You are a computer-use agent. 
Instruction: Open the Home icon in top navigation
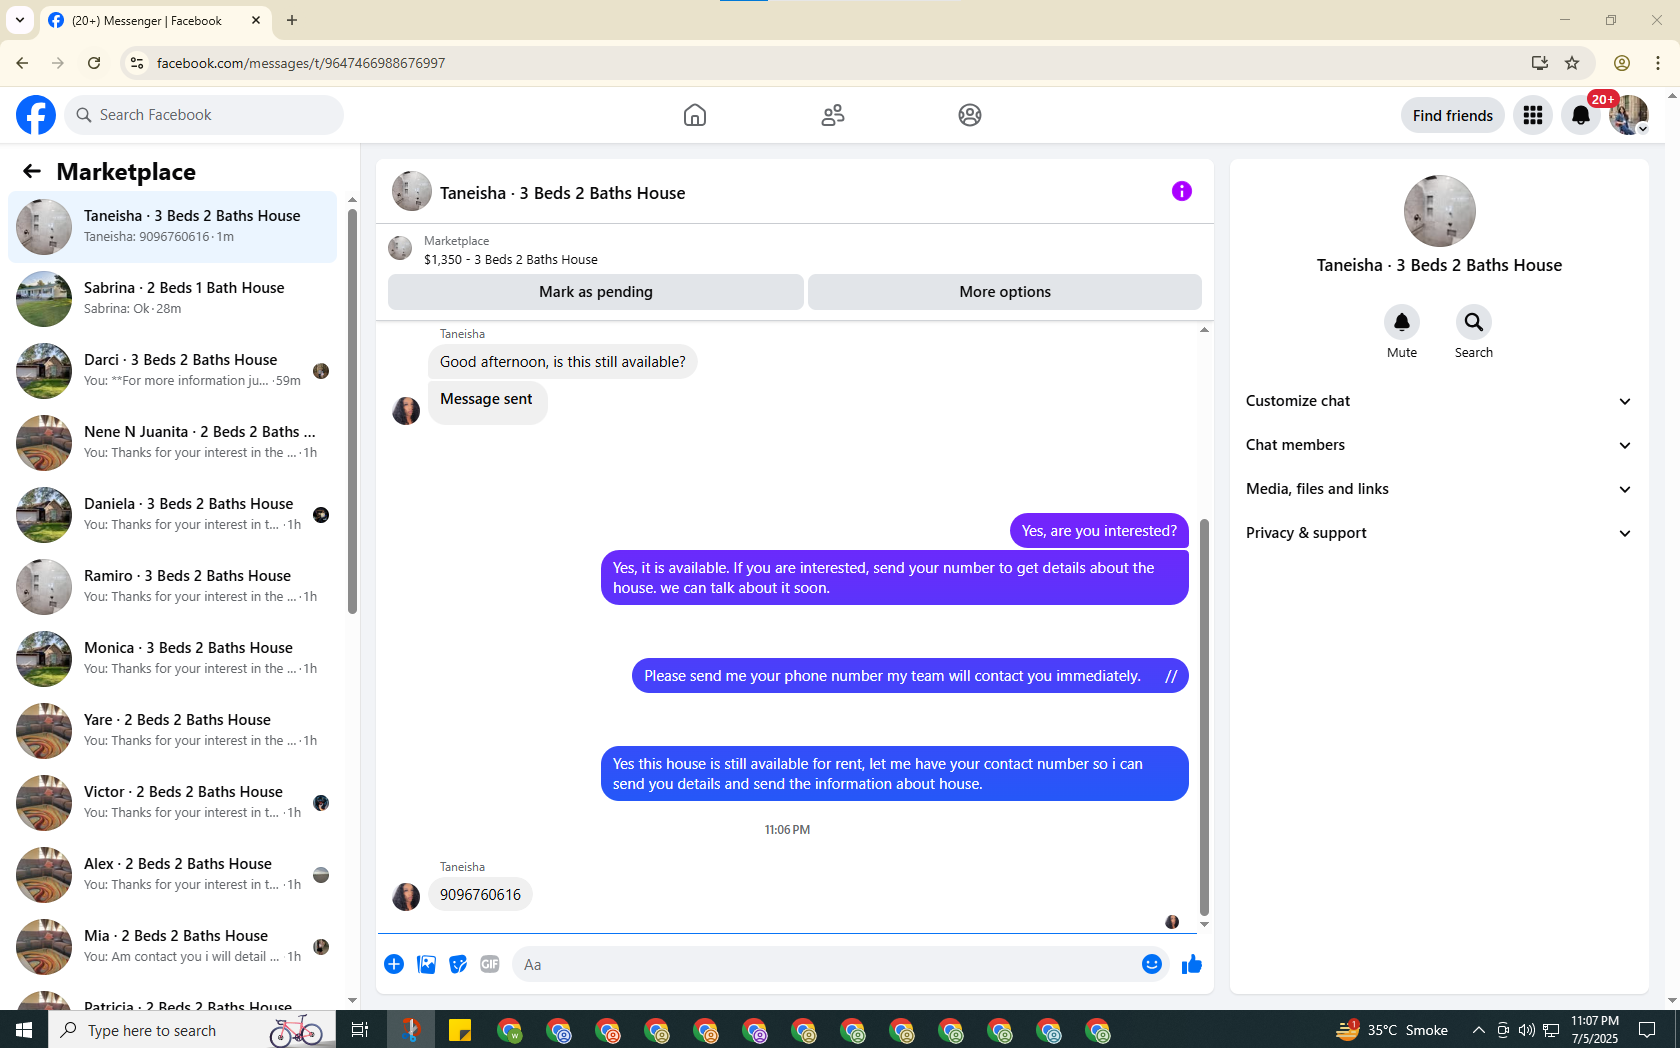[x=695, y=115]
